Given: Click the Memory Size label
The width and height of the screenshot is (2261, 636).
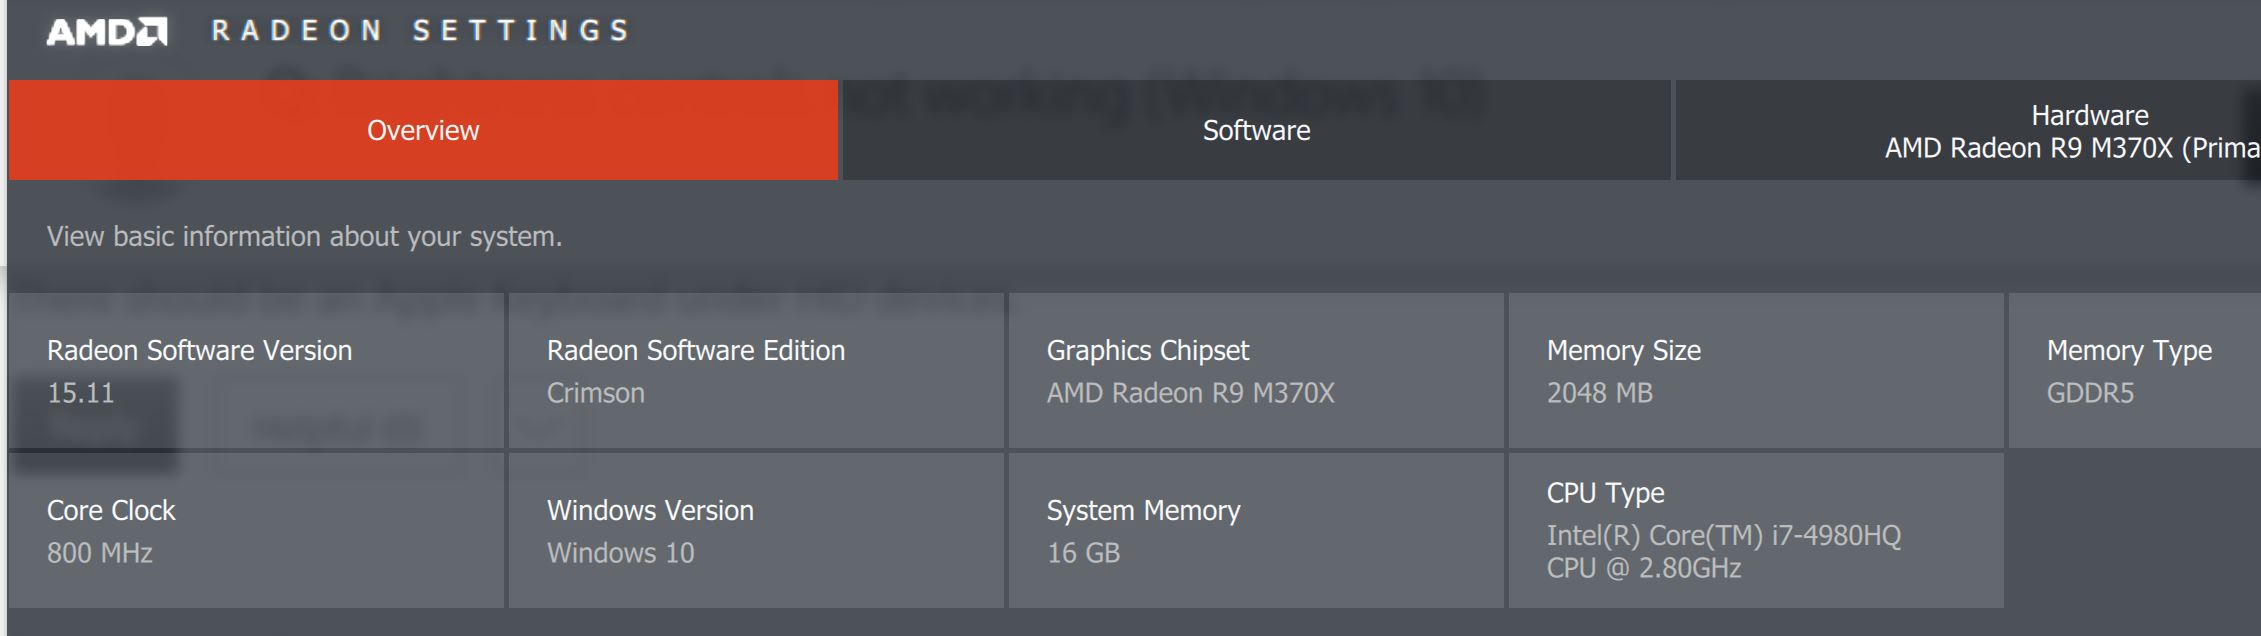Looking at the screenshot, I should (1623, 350).
